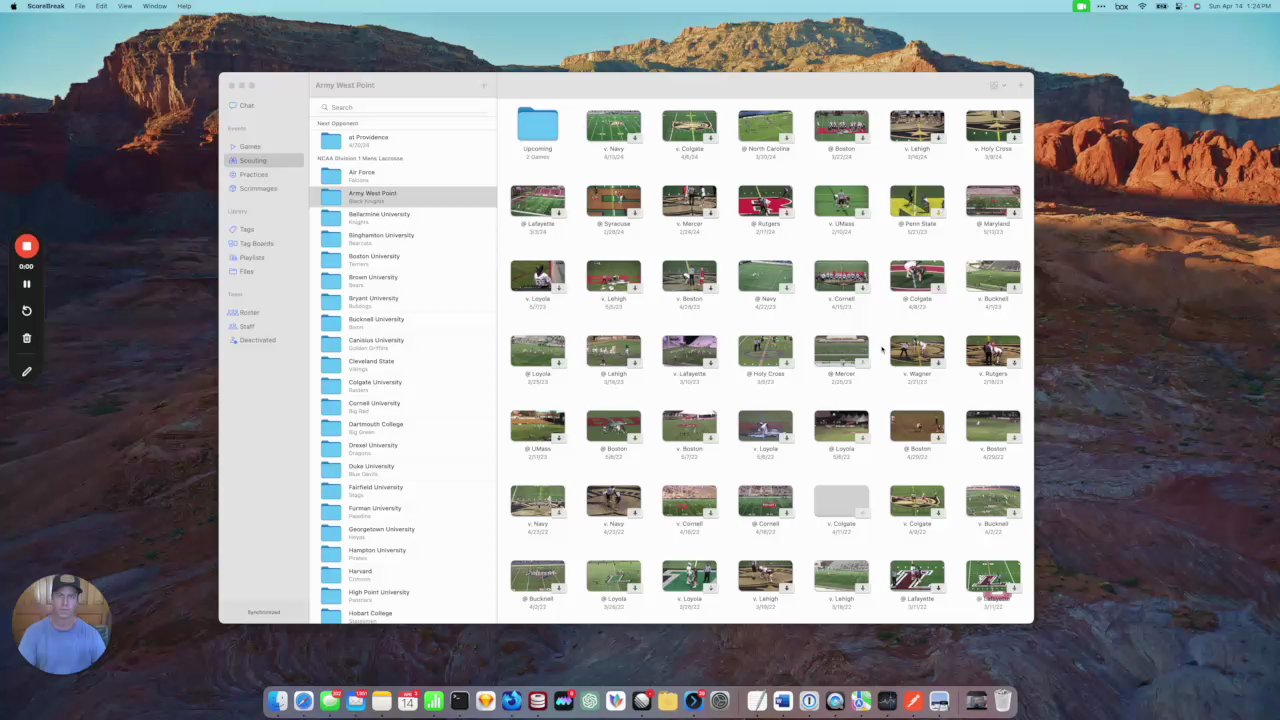Open the Upcoming games folder
The width and height of the screenshot is (1280, 720).
pyautogui.click(x=537, y=126)
